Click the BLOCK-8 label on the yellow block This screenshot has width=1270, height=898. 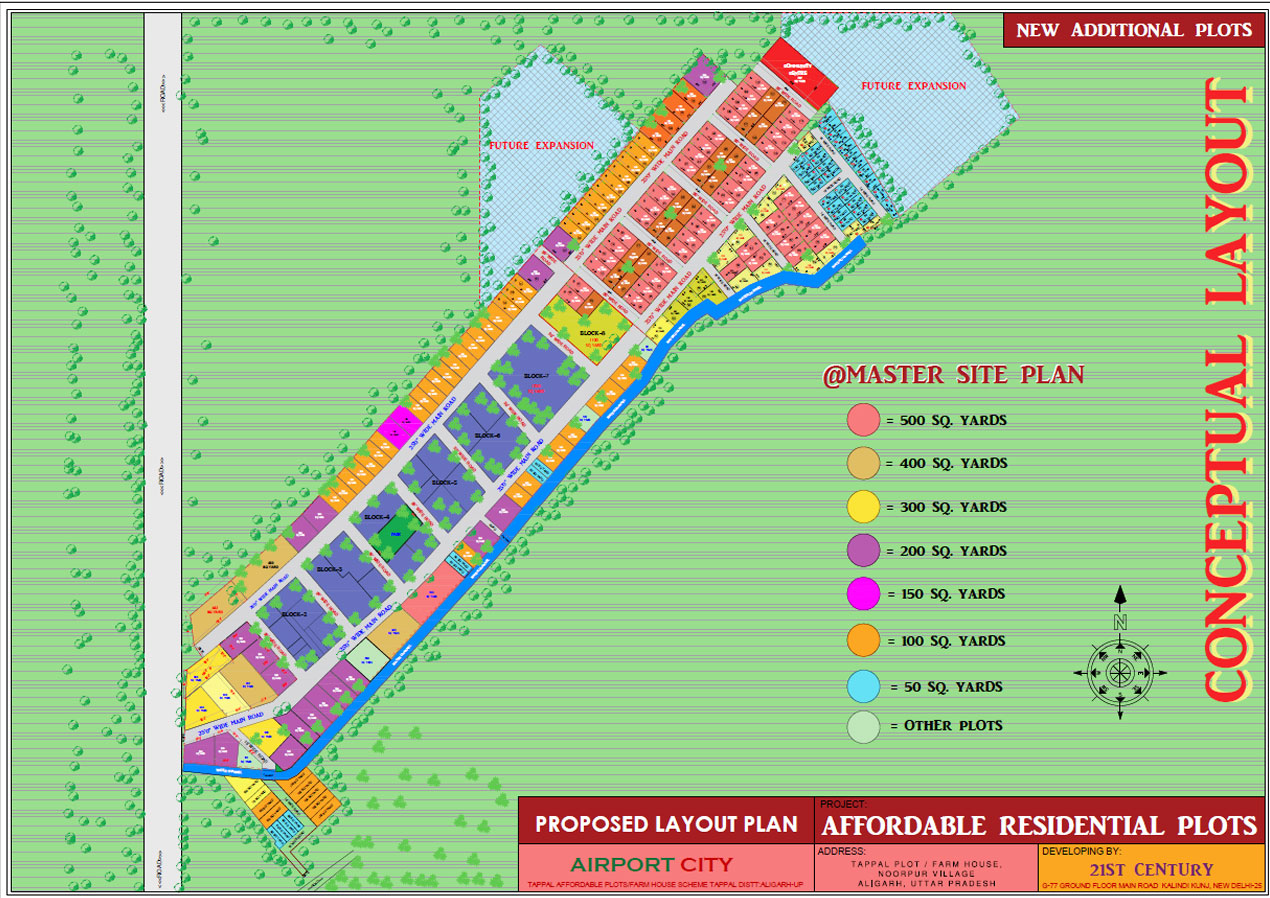(593, 333)
